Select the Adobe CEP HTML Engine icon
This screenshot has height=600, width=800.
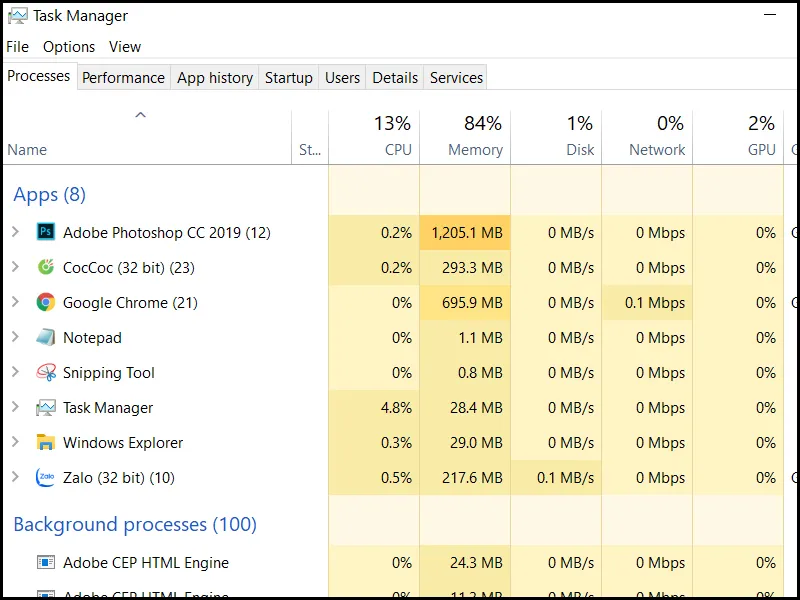pyautogui.click(x=46, y=562)
